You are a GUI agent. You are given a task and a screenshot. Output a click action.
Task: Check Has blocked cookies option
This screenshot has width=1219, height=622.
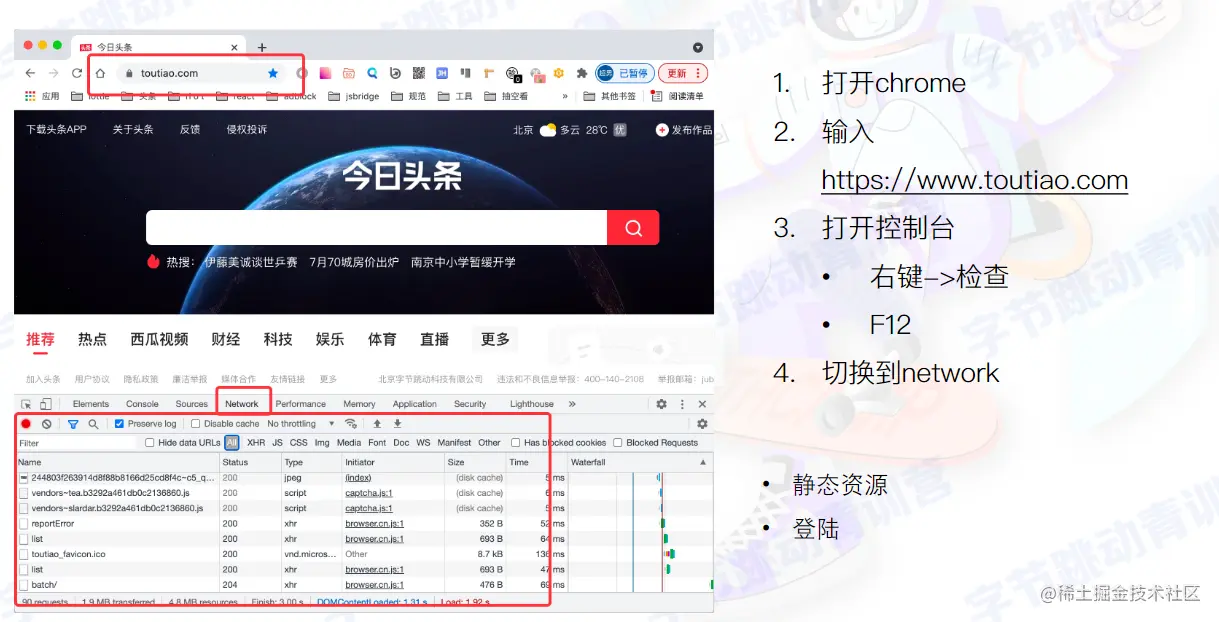click(516, 443)
